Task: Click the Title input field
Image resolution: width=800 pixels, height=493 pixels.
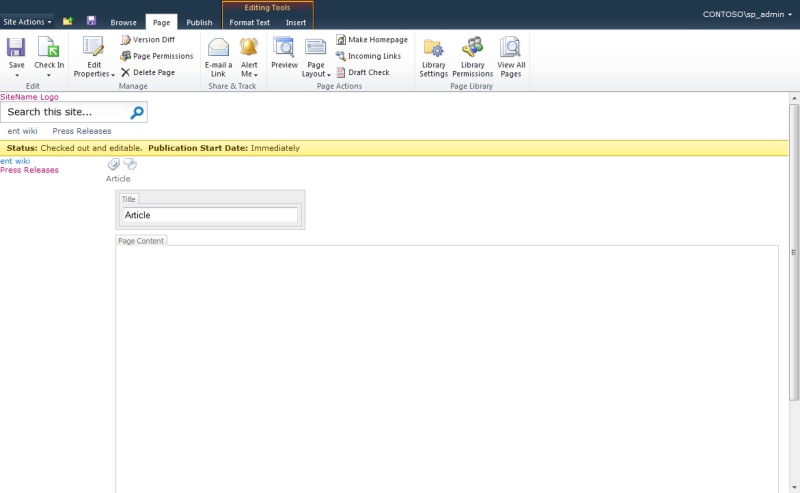Action: 210,215
